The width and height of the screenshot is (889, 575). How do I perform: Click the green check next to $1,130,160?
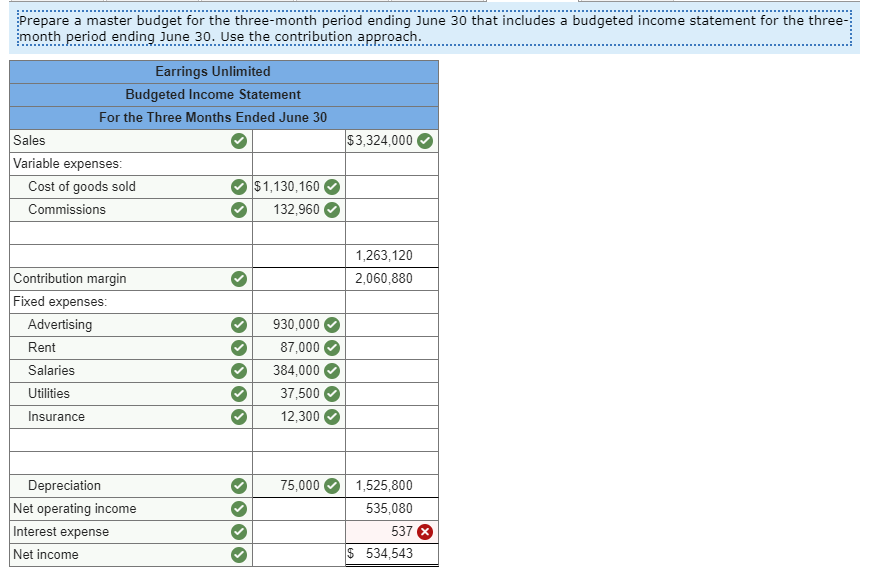pyautogui.click(x=332, y=187)
